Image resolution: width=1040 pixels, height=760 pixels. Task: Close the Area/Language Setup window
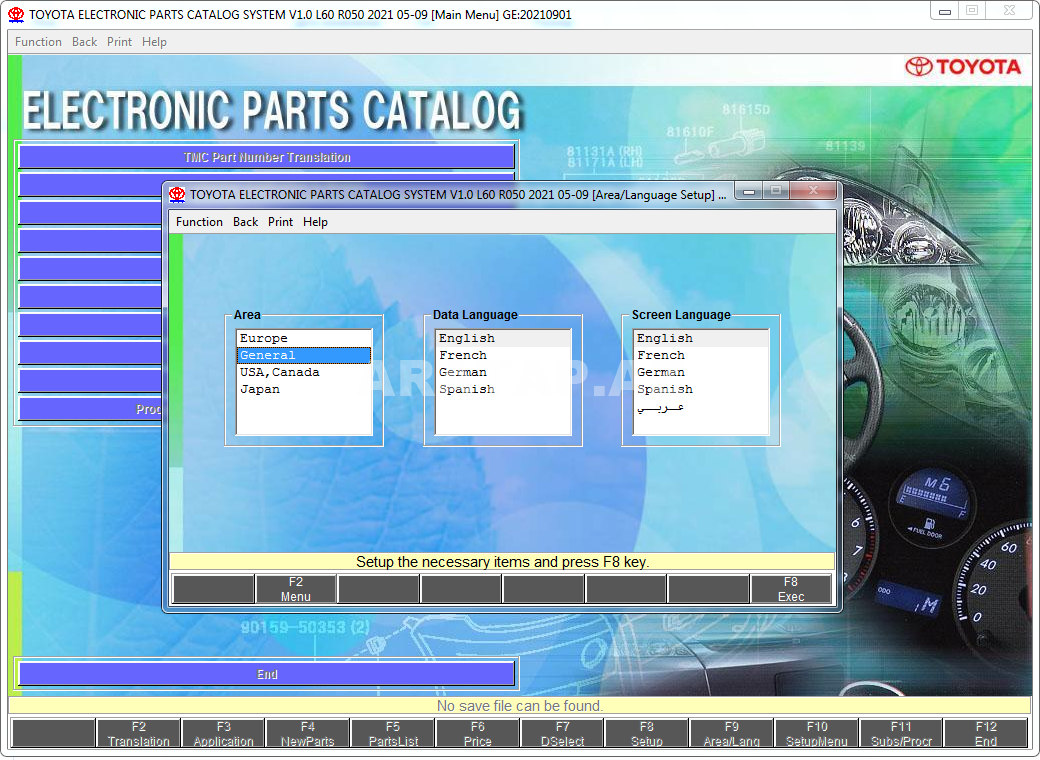pos(813,191)
